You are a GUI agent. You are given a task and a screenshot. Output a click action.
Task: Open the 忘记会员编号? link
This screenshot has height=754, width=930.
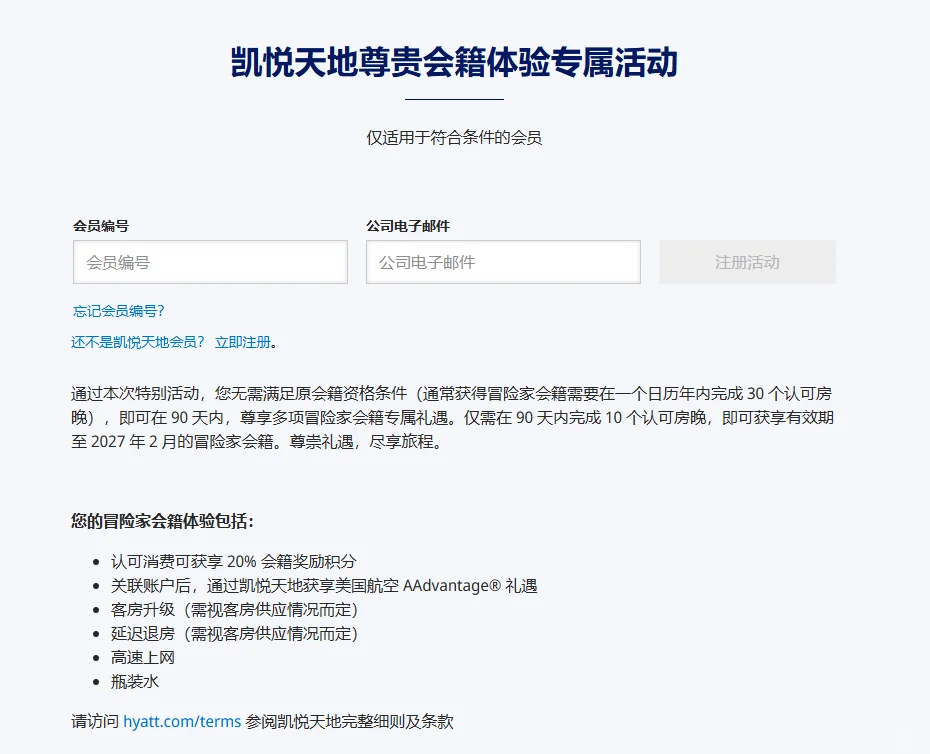tap(119, 311)
